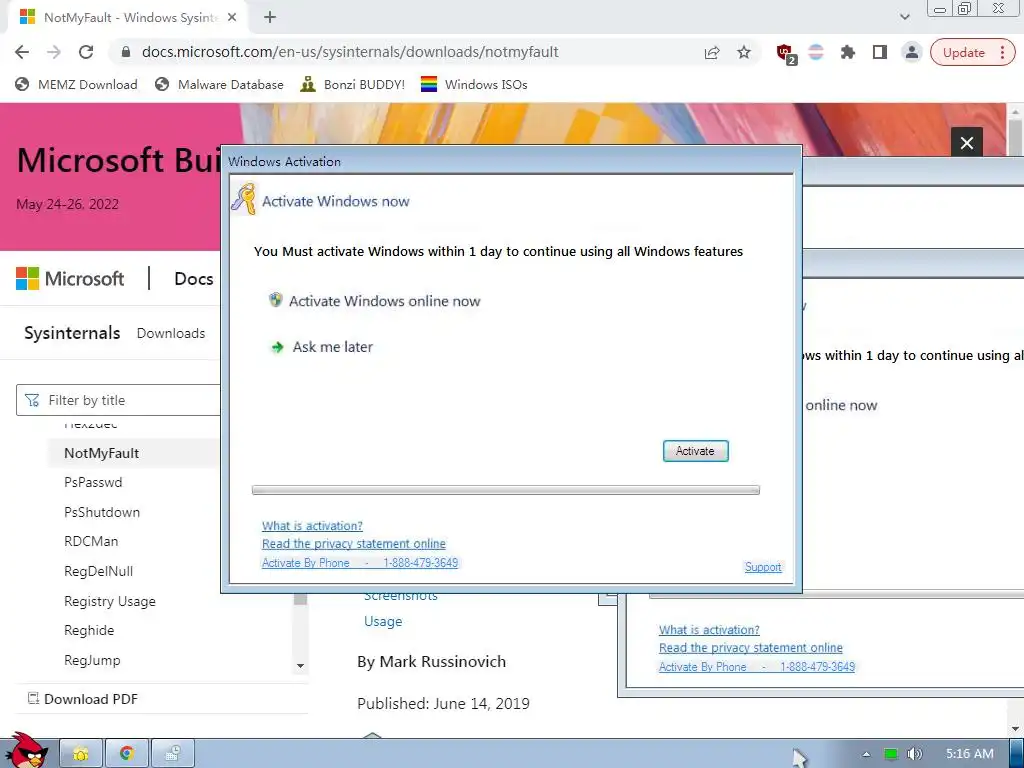Click the Usage article link
Image resolution: width=1024 pixels, height=768 pixels.
click(x=383, y=621)
